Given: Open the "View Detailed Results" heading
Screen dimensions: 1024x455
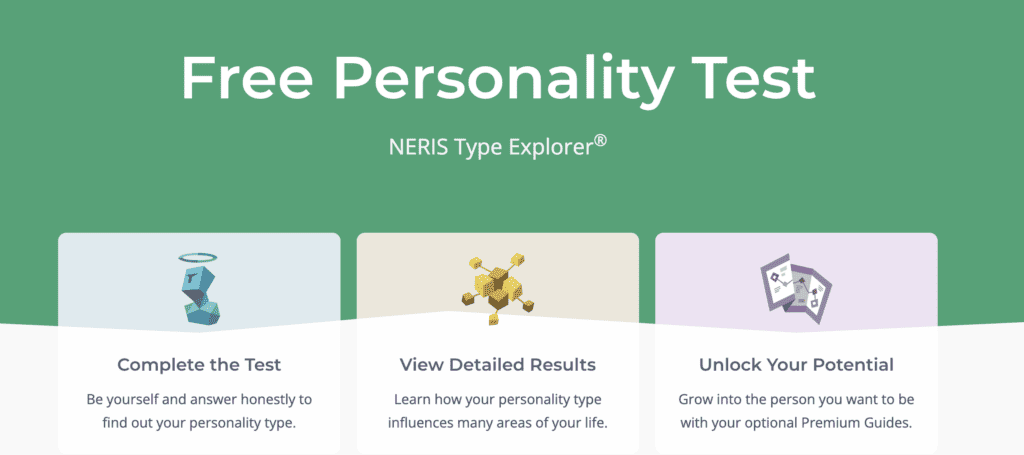Looking at the screenshot, I should [x=497, y=364].
